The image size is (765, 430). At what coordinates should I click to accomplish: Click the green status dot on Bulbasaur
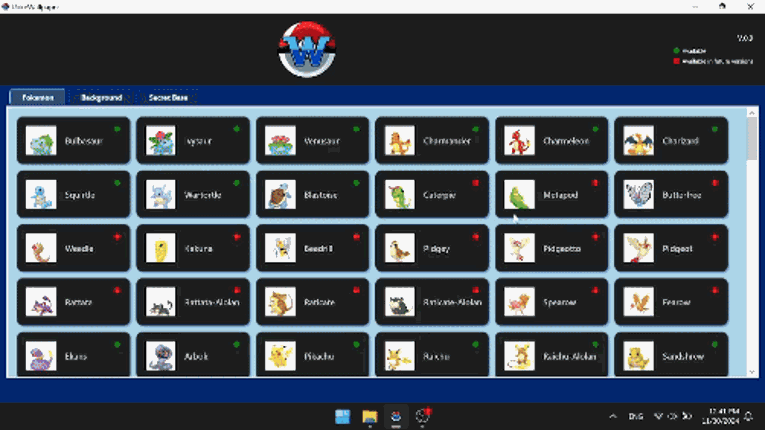point(117,129)
